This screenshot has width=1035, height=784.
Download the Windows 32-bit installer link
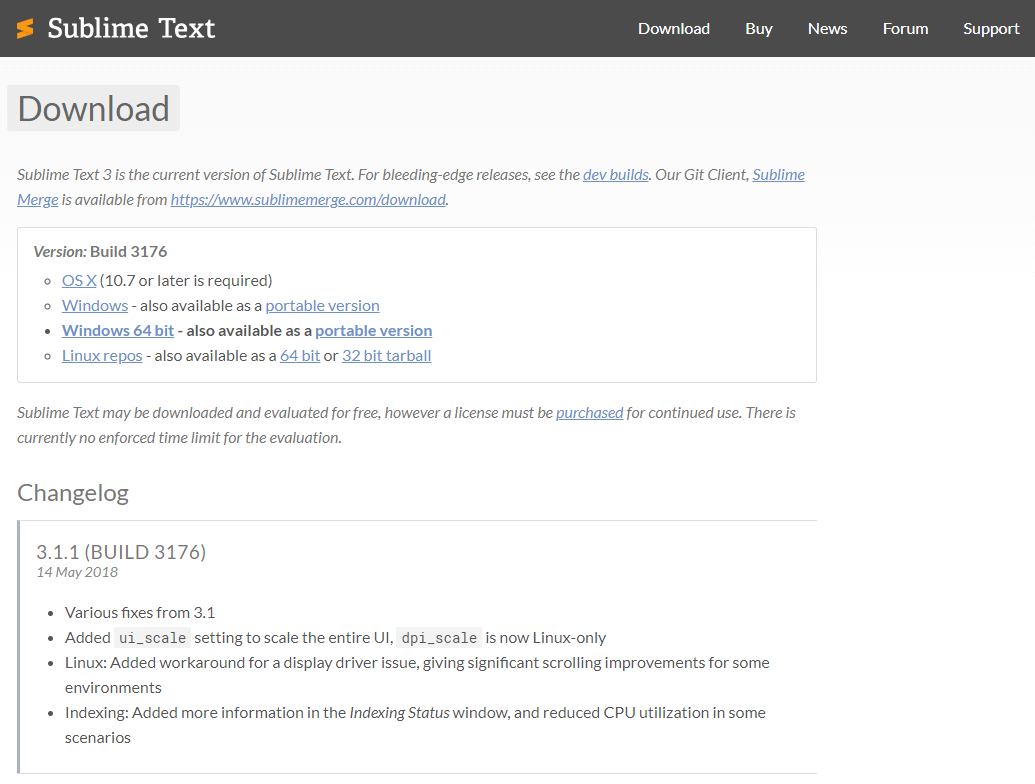point(95,306)
